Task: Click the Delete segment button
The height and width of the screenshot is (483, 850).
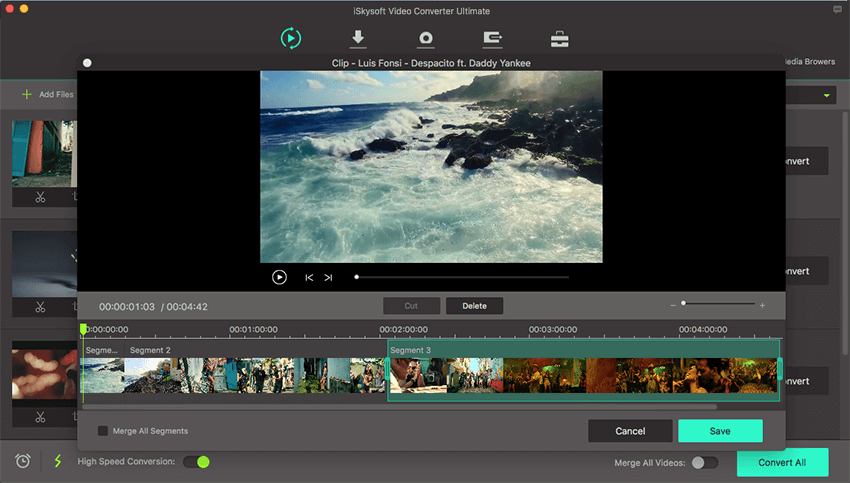Action: click(x=474, y=306)
